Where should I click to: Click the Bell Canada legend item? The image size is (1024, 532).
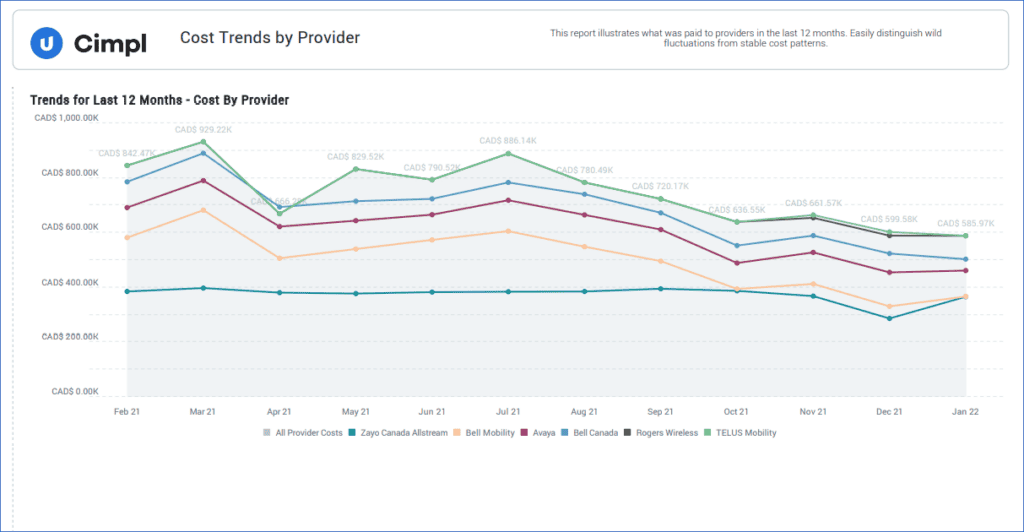[x=589, y=433]
